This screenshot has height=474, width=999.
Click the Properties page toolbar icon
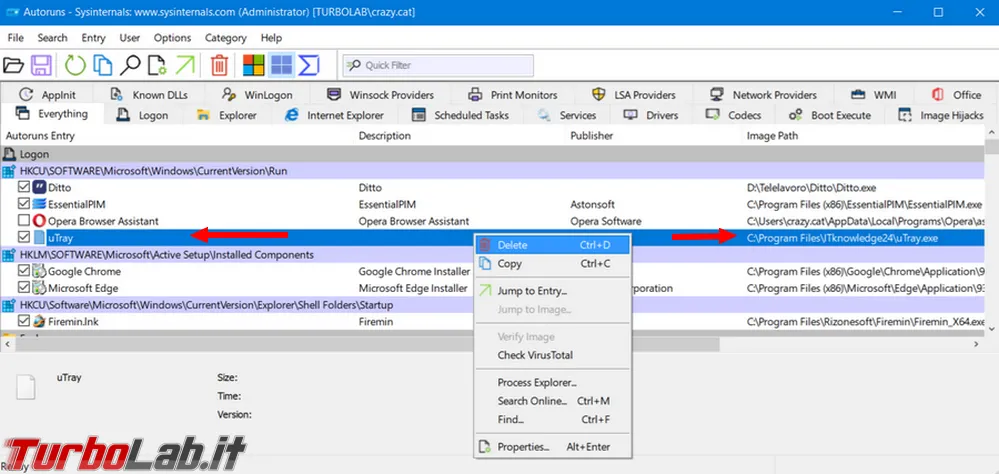pos(157,65)
